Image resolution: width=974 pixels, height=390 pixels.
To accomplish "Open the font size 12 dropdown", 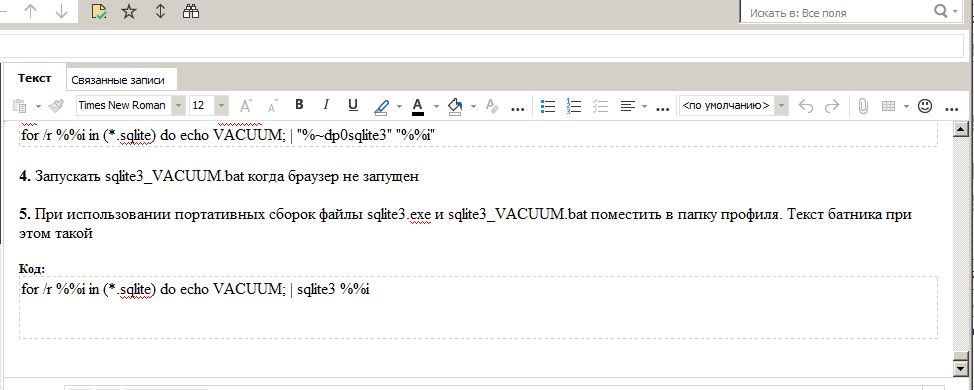I will 221,106.
